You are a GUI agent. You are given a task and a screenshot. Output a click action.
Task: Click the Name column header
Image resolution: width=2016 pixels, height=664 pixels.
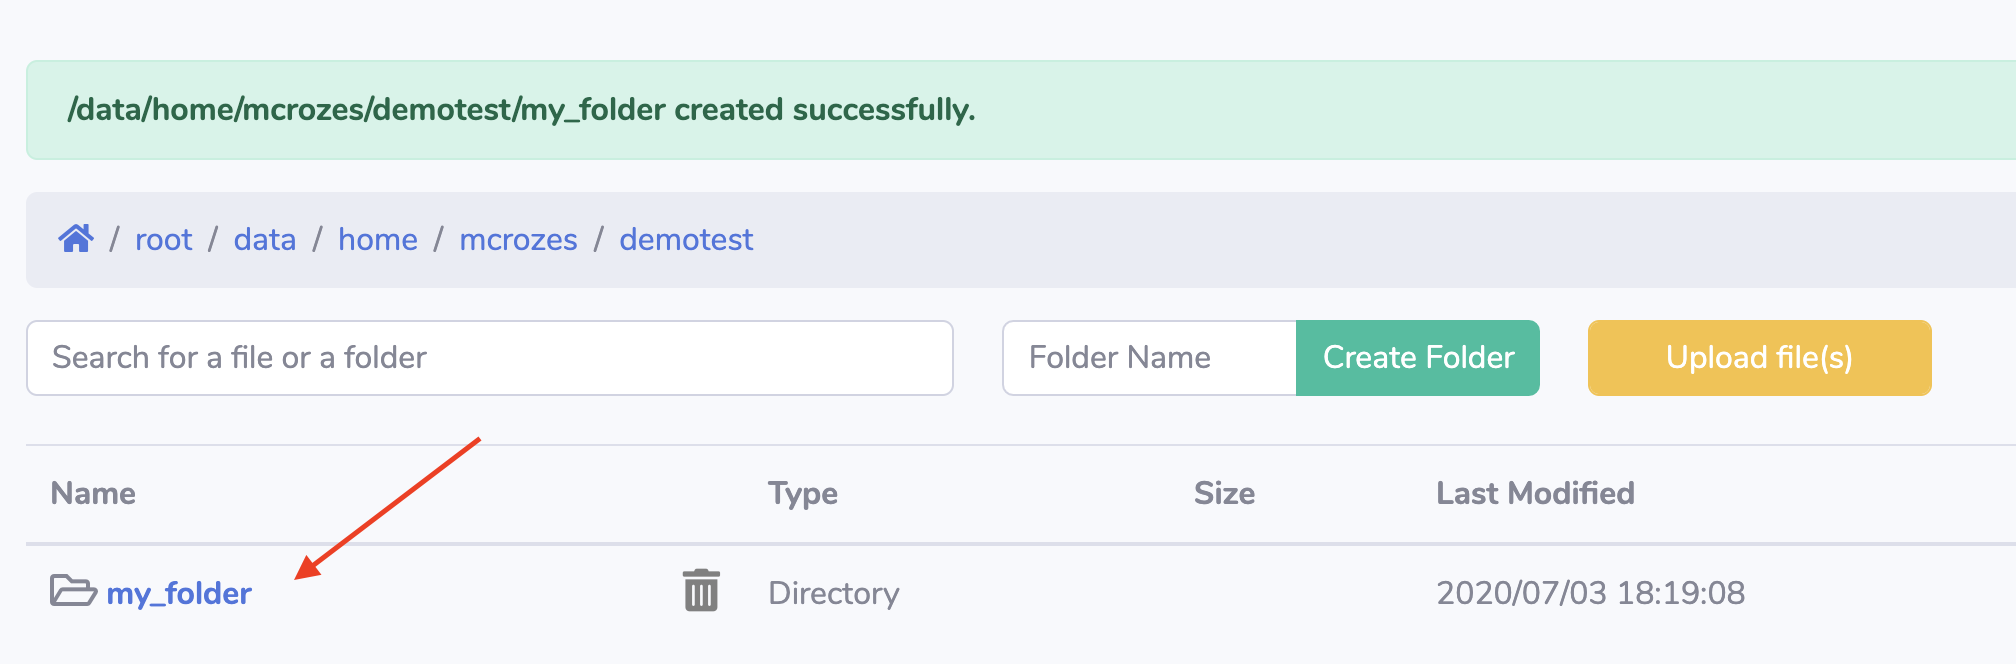click(x=93, y=493)
